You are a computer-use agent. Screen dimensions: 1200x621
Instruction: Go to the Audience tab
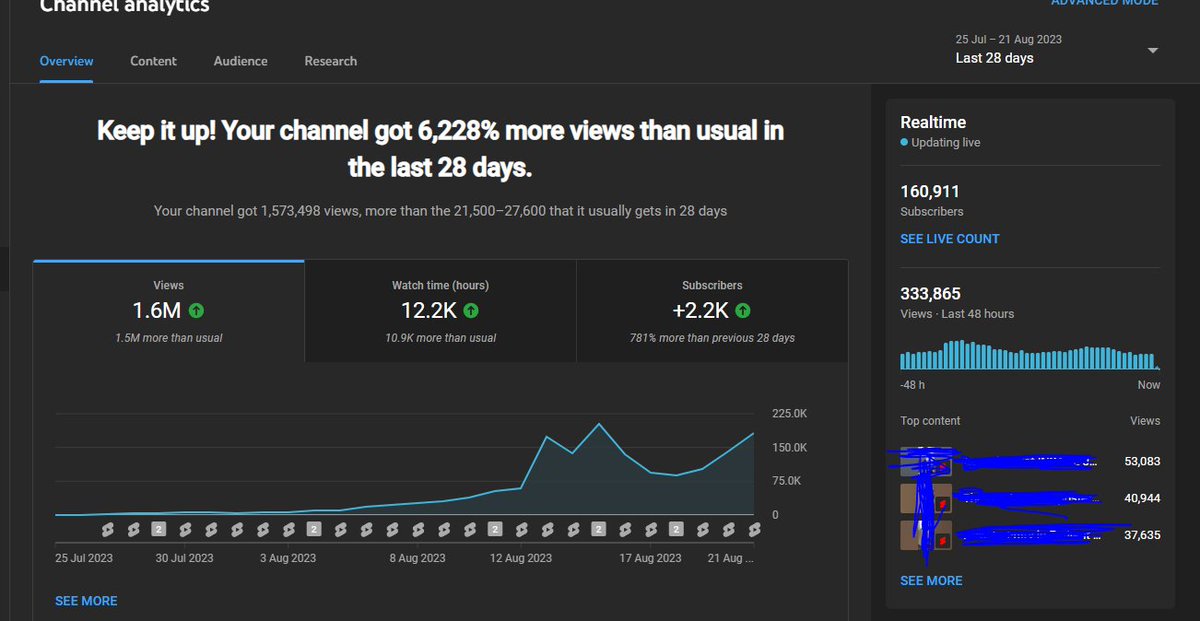(240, 61)
